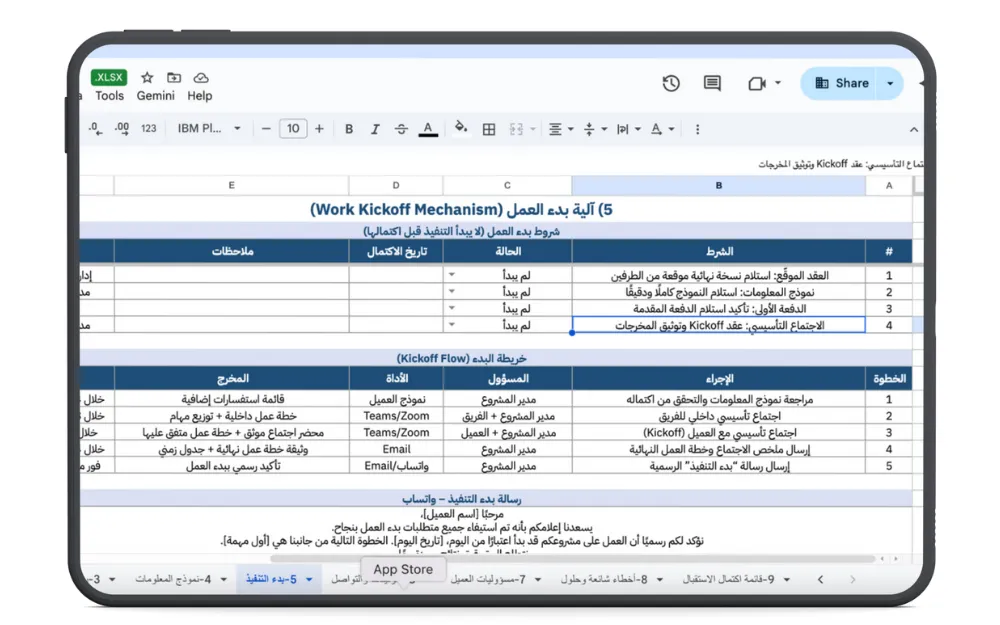Check the cloud save status icon

201,78
